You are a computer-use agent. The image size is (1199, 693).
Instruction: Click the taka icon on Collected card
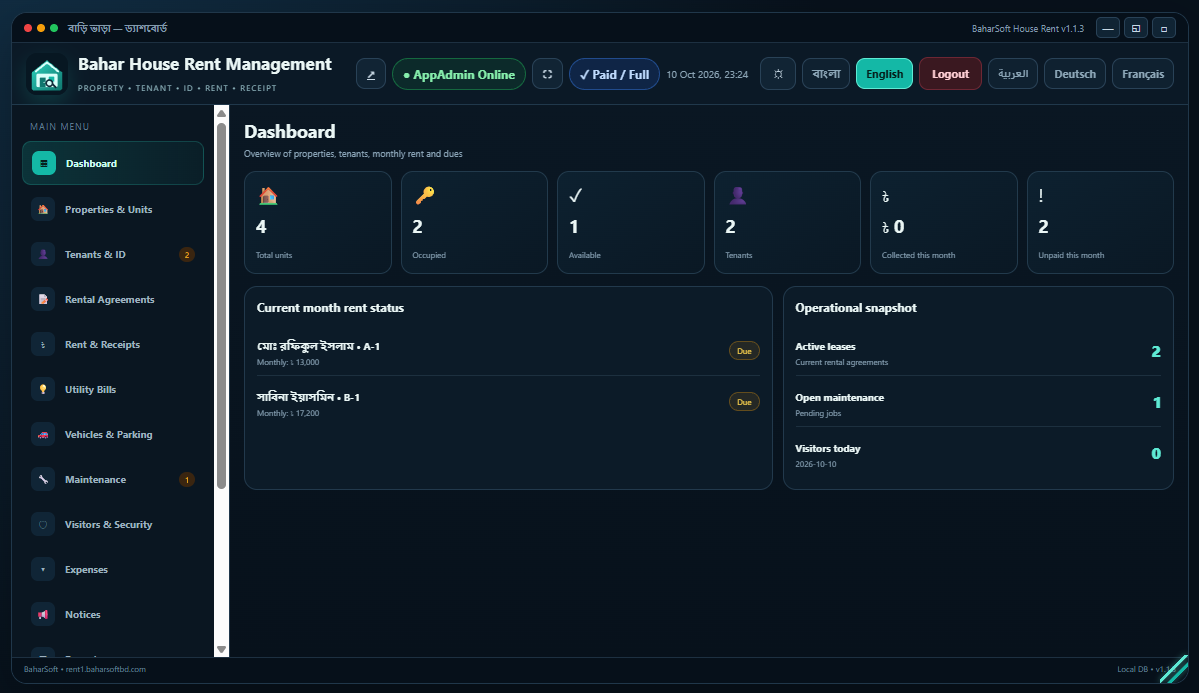(886, 197)
